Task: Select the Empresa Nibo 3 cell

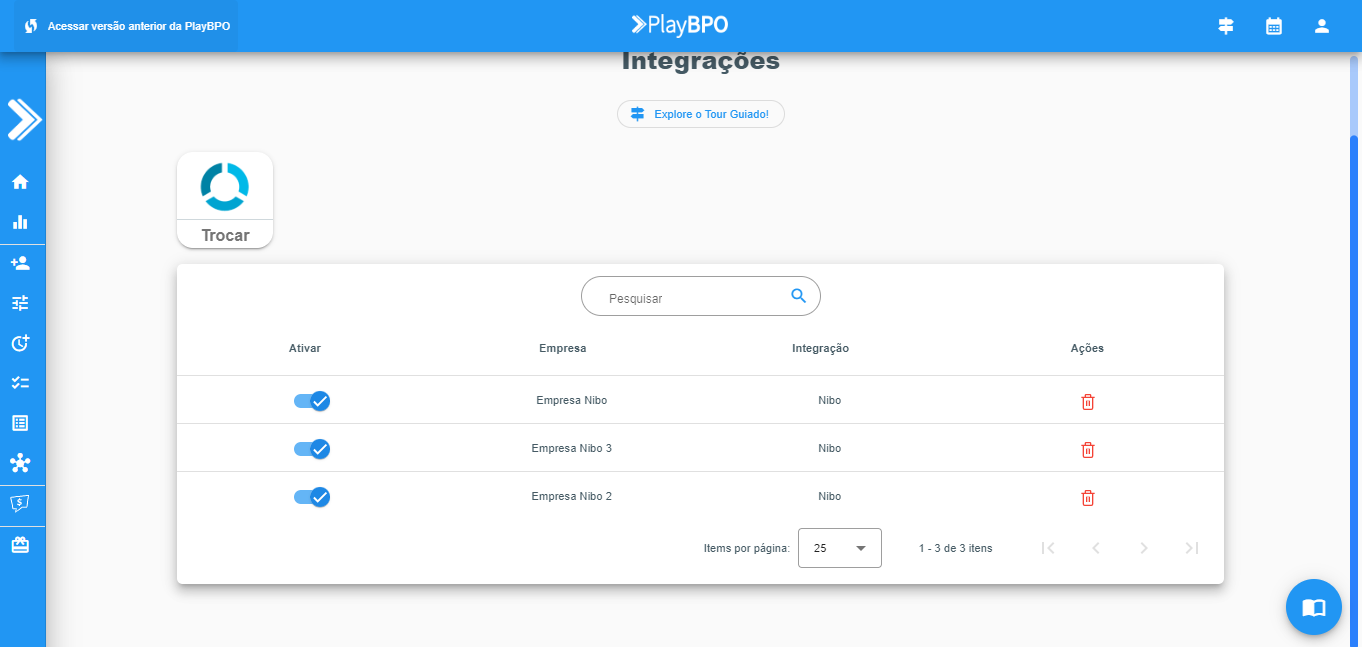Action: [572, 448]
